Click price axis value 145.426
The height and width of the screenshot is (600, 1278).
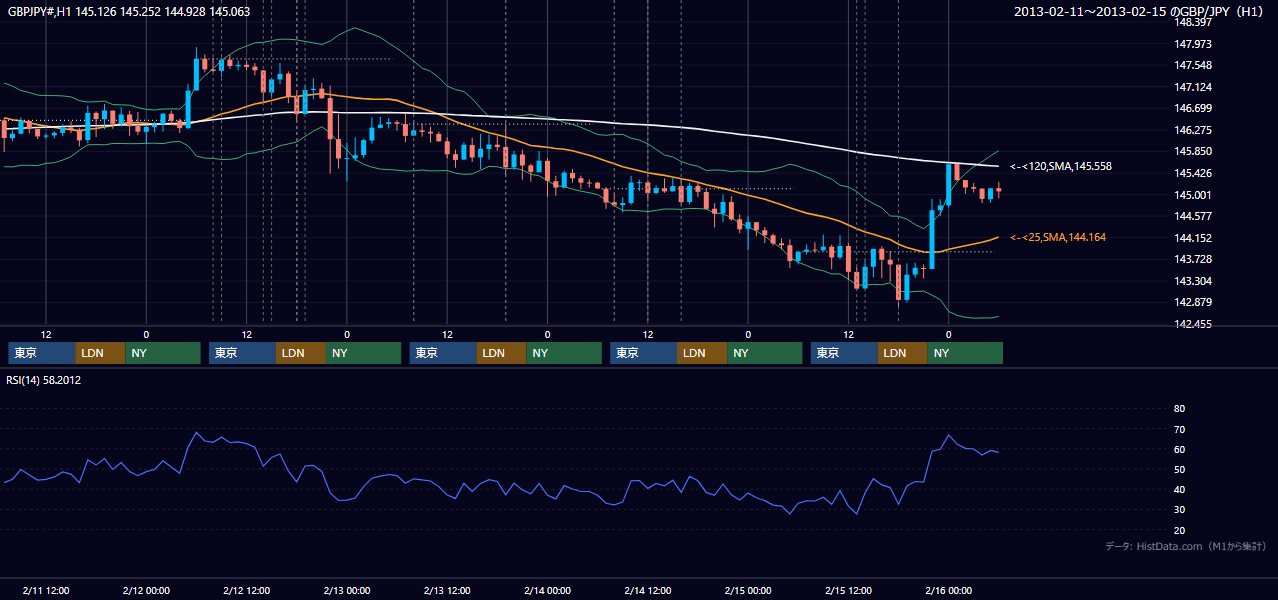point(1193,173)
